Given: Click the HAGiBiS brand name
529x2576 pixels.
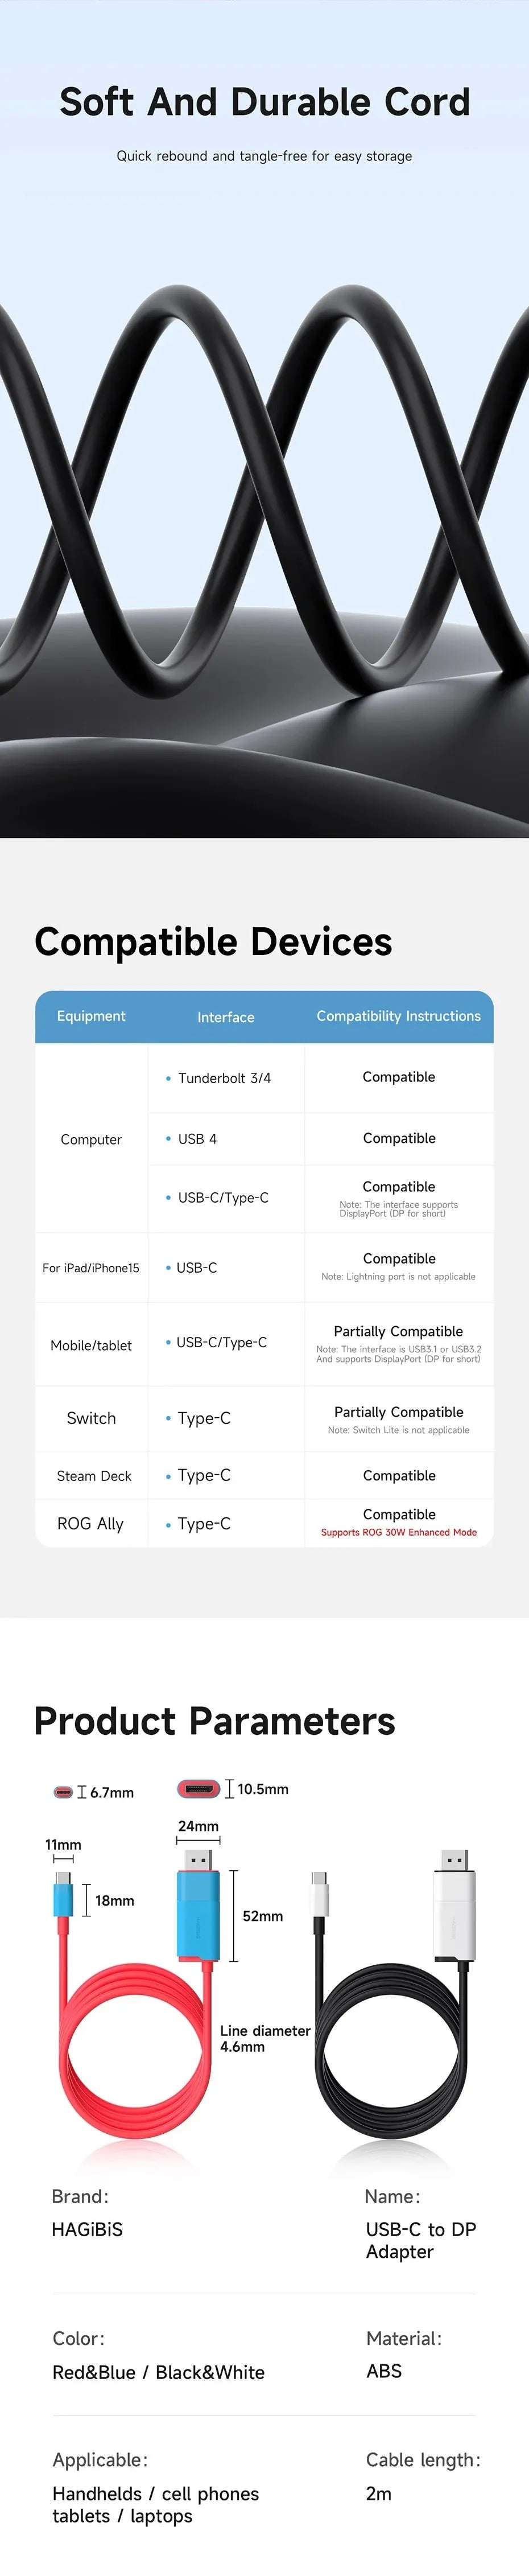Looking at the screenshot, I should pos(87,2229).
